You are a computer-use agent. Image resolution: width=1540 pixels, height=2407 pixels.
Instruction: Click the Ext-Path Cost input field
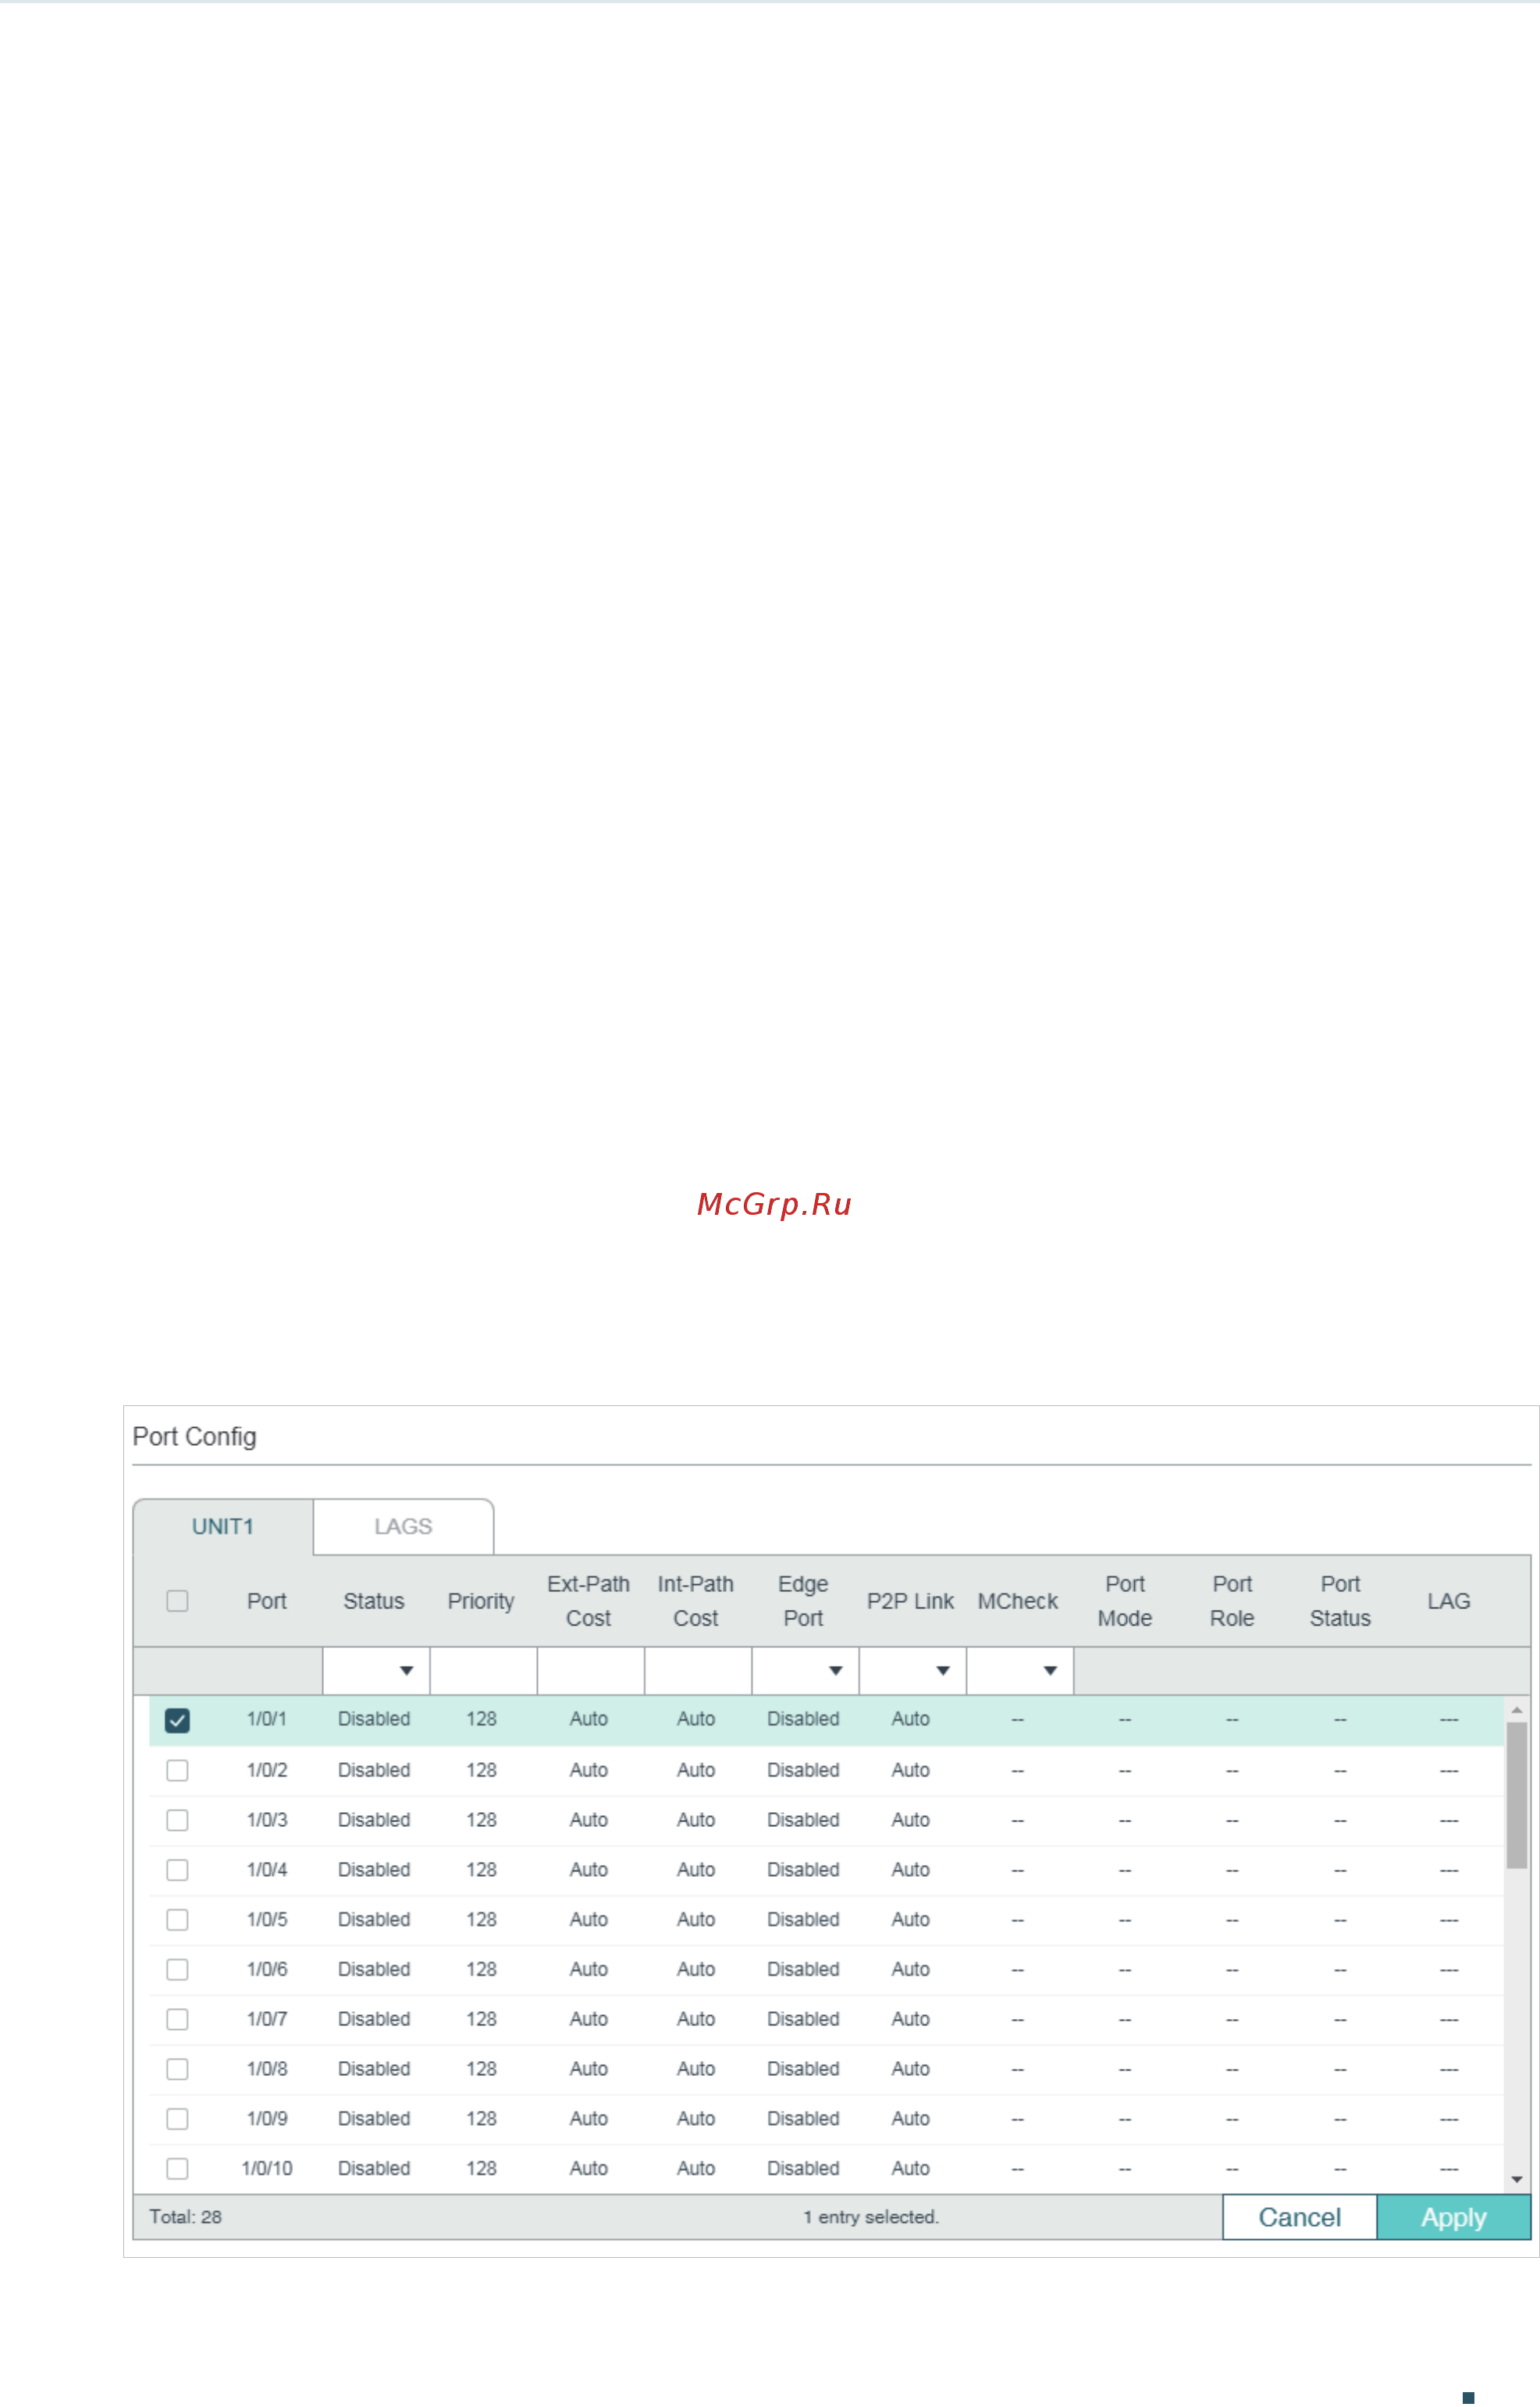[591, 1672]
